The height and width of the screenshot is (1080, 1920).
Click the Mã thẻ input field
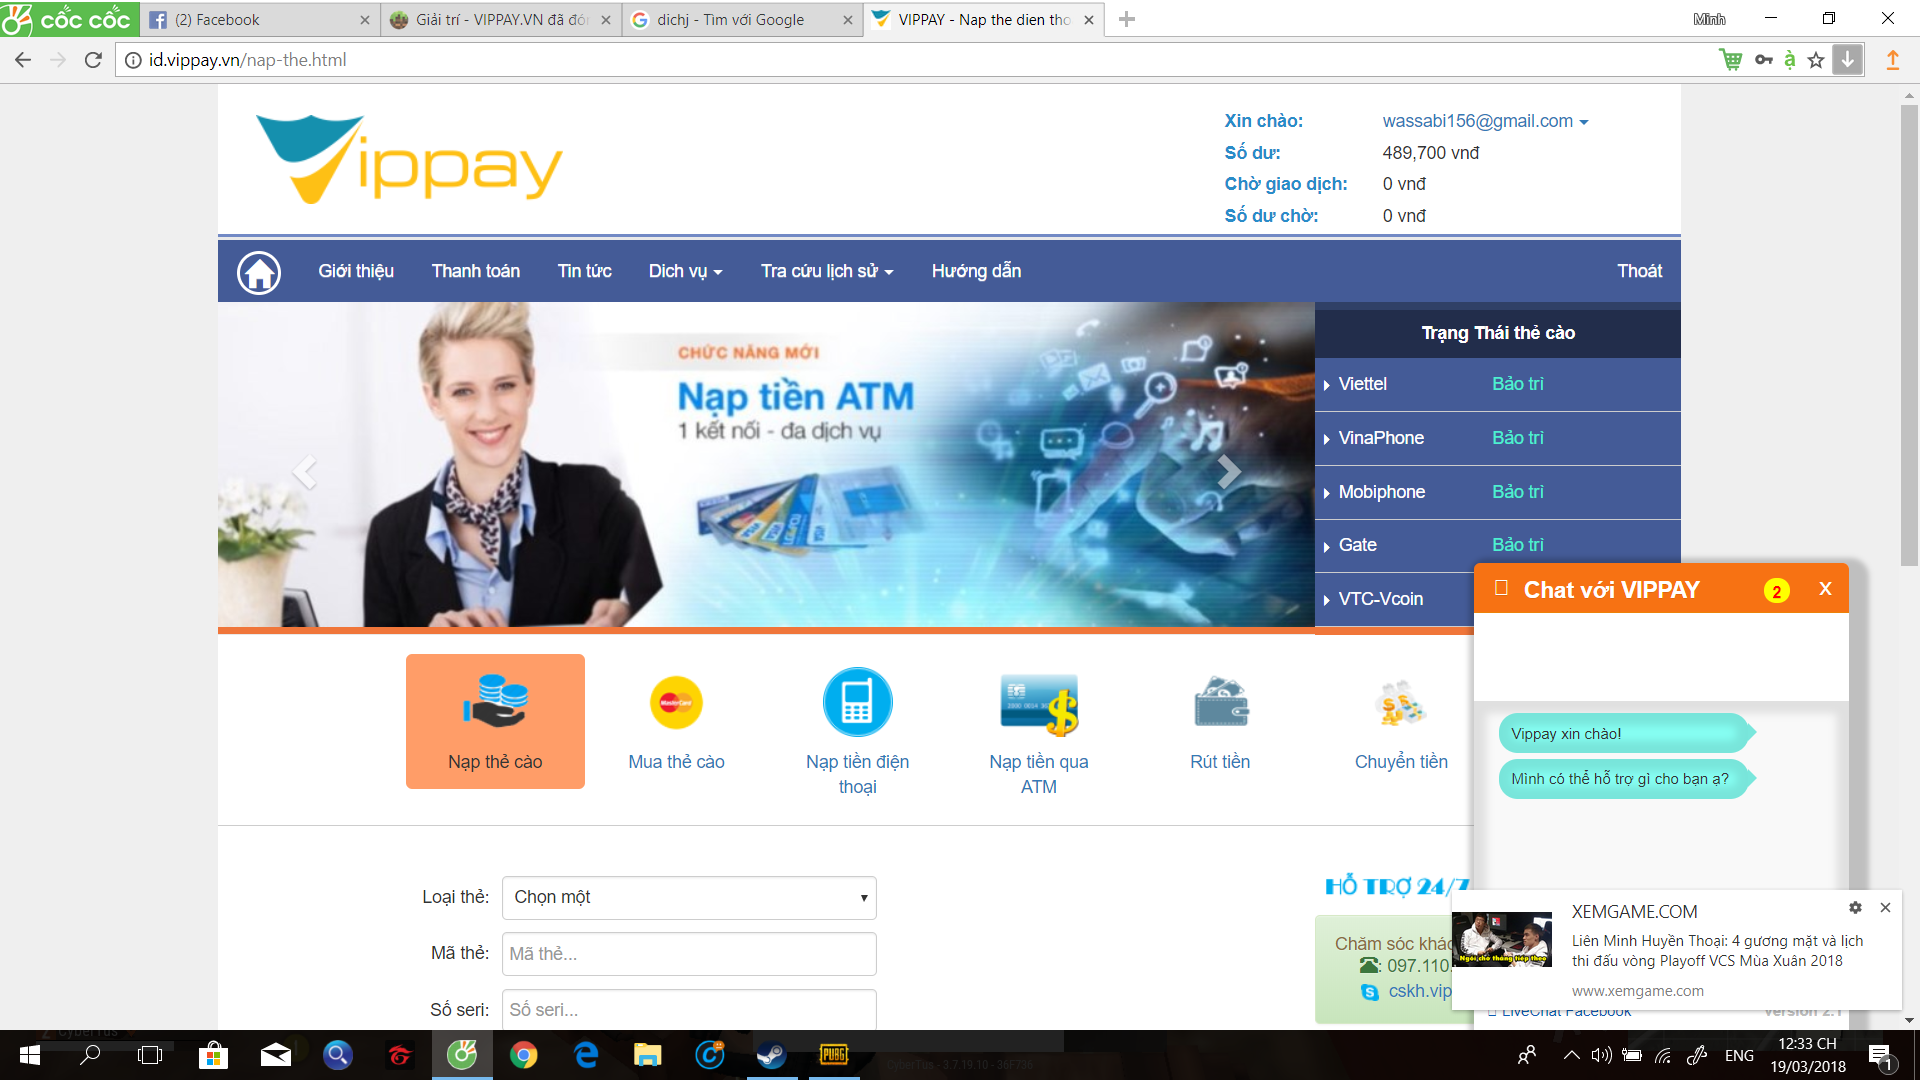[x=689, y=954]
